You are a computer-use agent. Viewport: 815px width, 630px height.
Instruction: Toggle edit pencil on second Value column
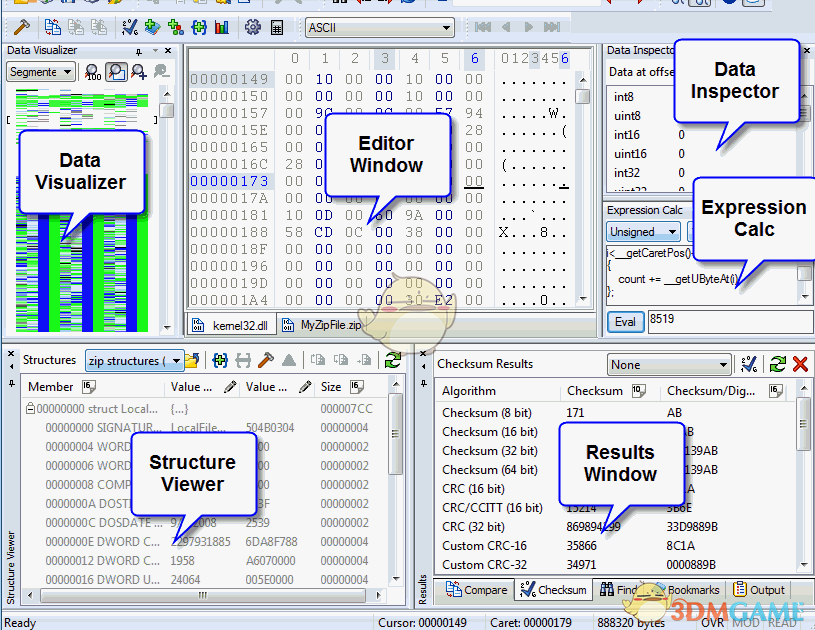tap(305, 387)
